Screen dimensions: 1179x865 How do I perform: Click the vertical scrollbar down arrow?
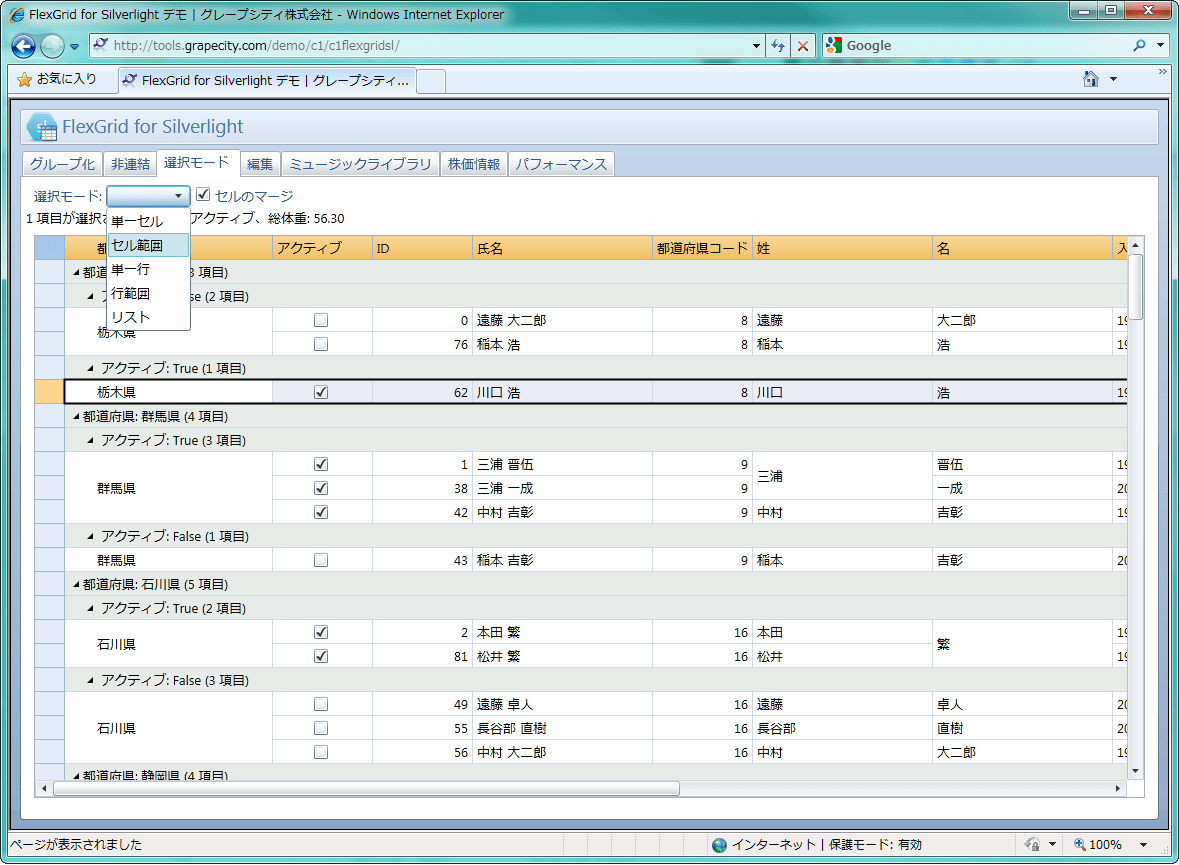pos(1135,771)
